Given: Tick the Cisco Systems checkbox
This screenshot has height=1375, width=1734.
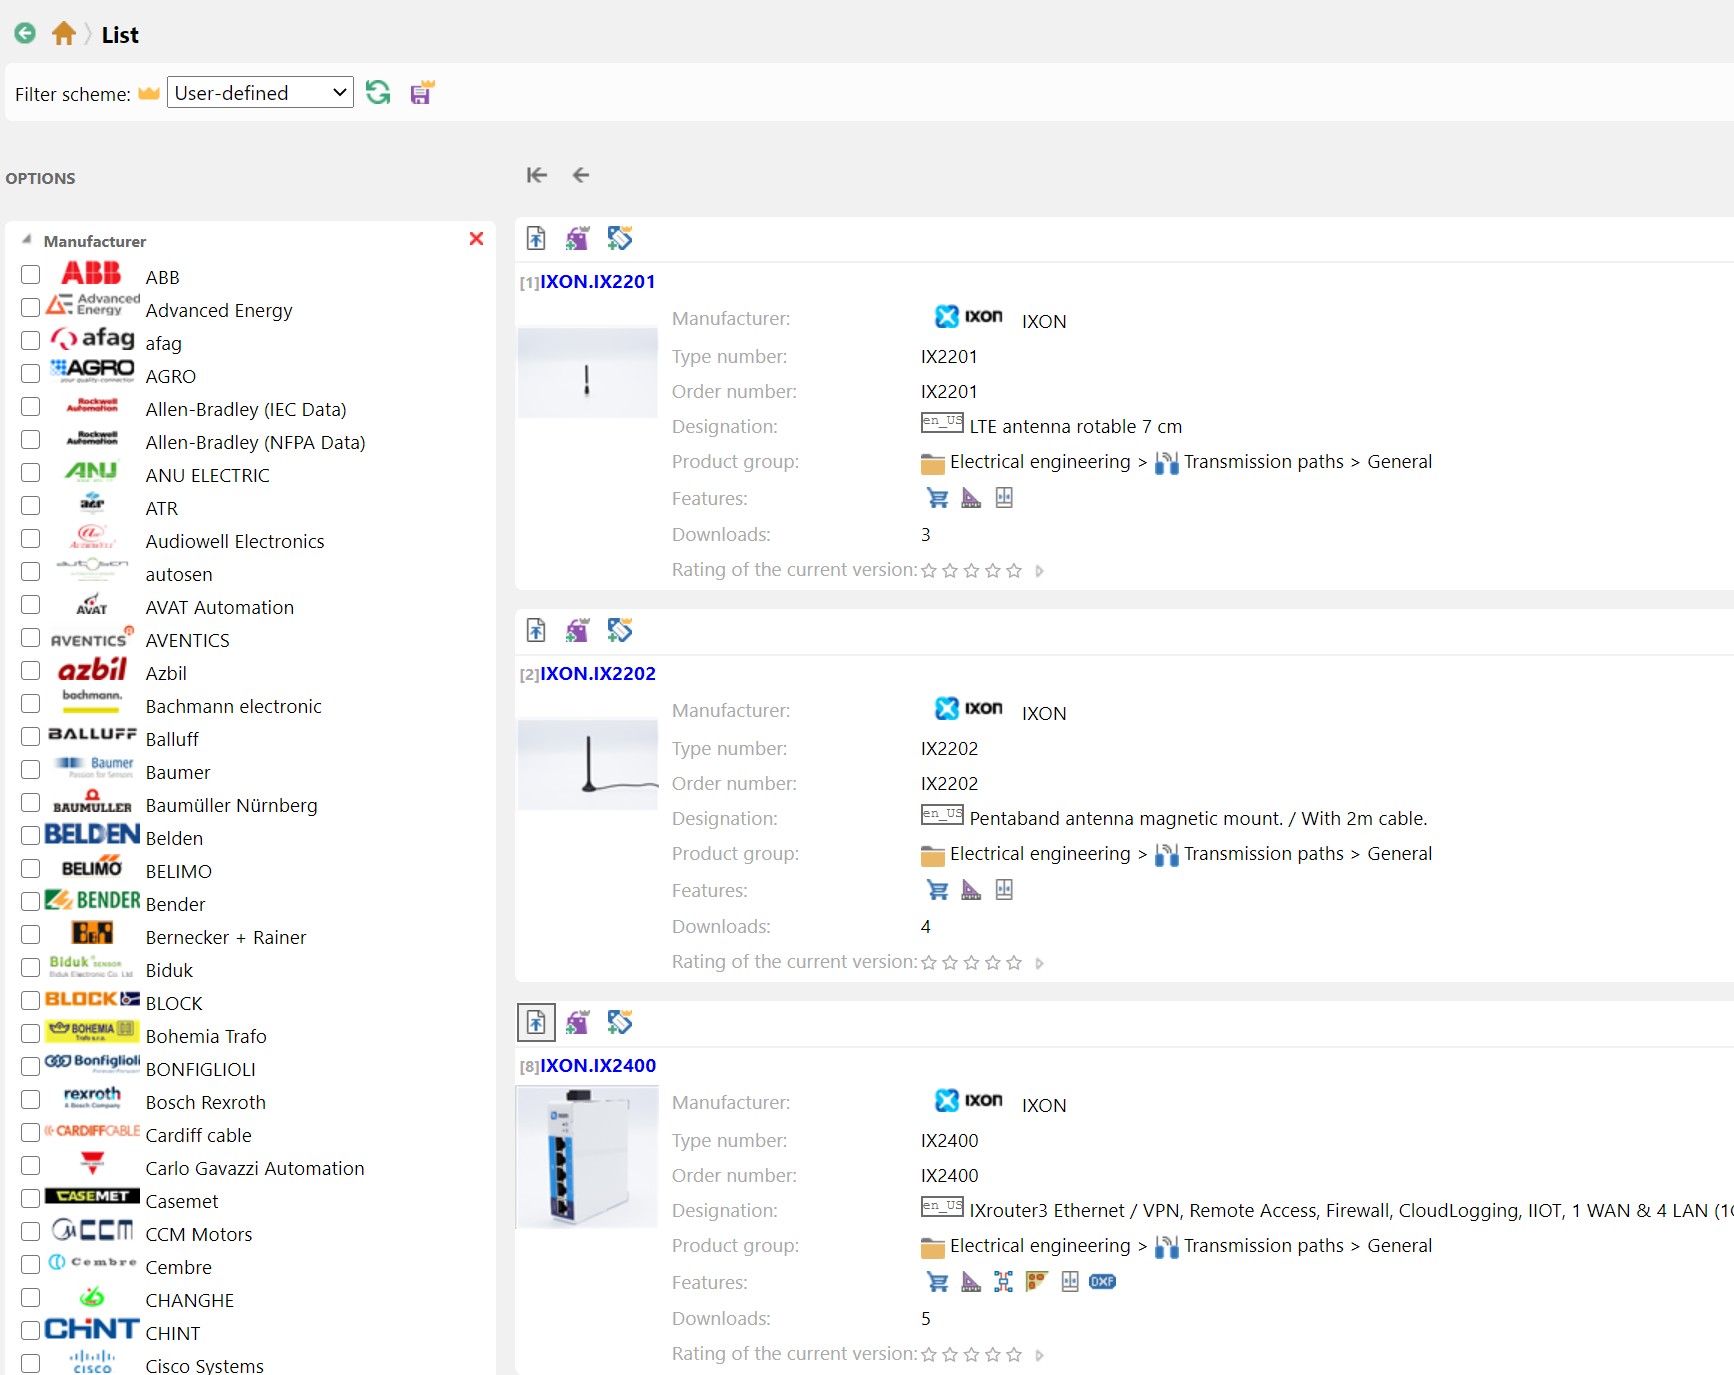Looking at the screenshot, I should point(31,1363).
